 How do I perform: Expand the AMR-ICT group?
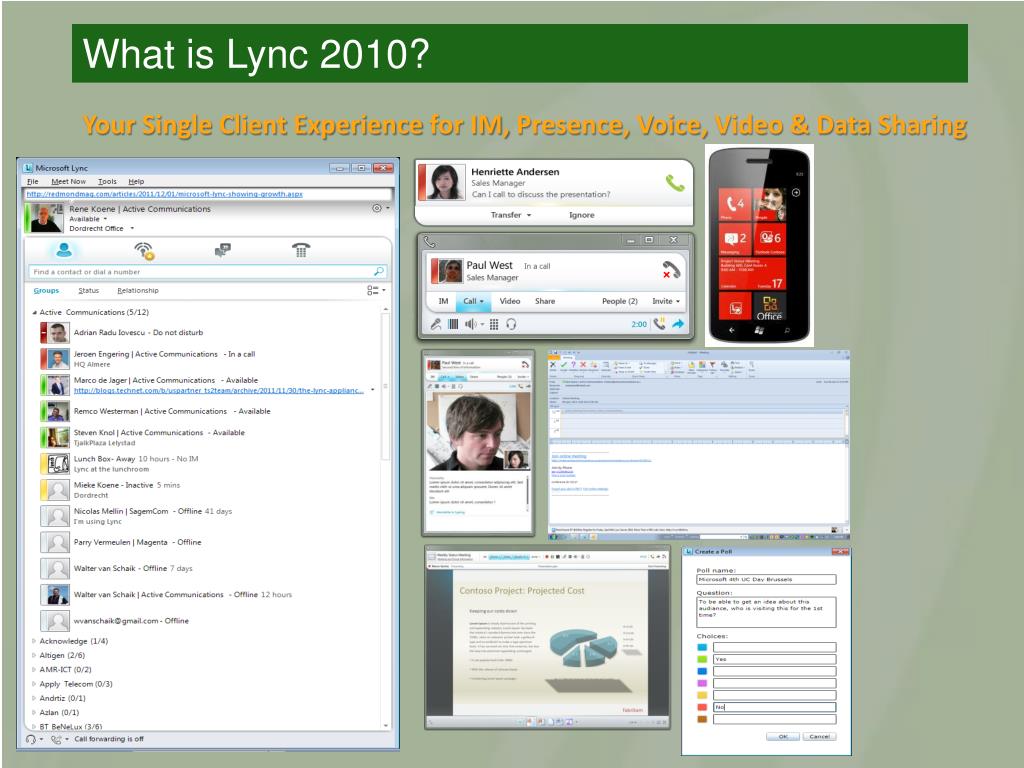pos(34,669)
